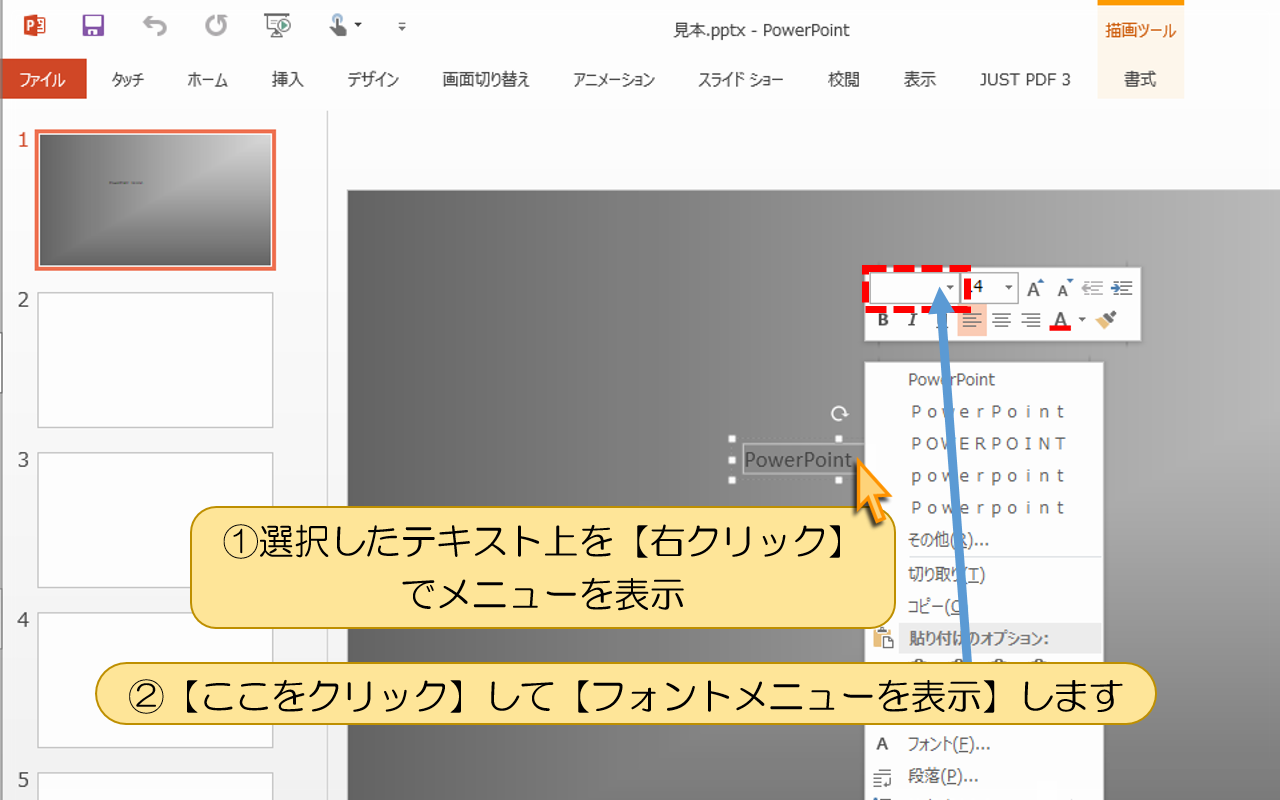The width and height of the screenshot is (1280, 800).
Task: Start slideshow from beginning icon
Action: pyautogui.click(x=277, y=26)
